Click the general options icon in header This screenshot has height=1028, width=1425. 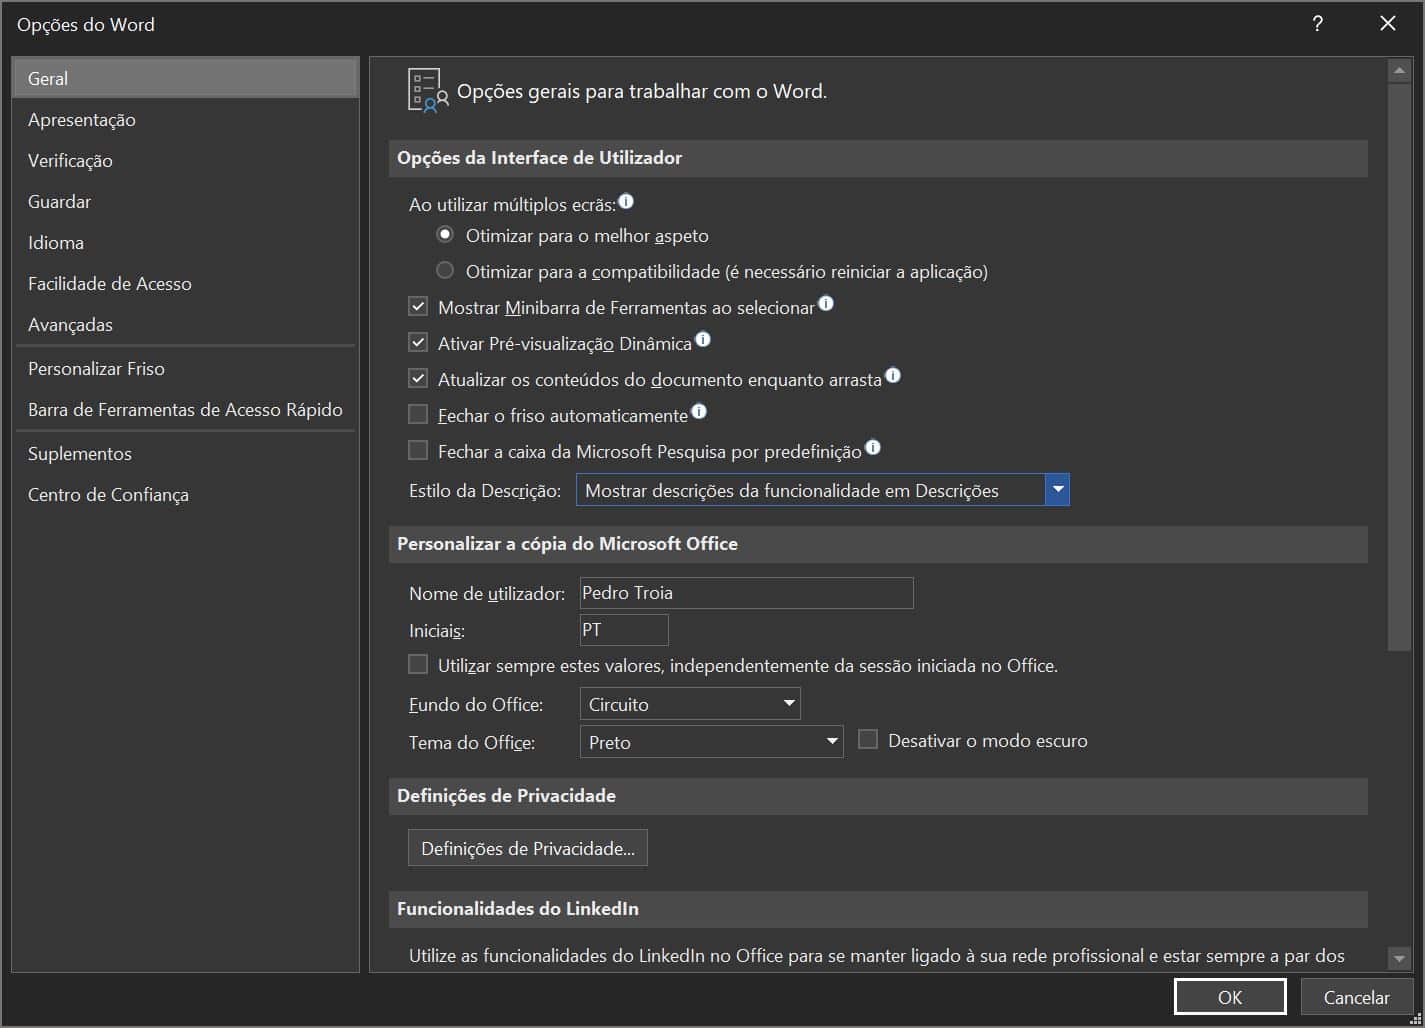click(427, 91)
